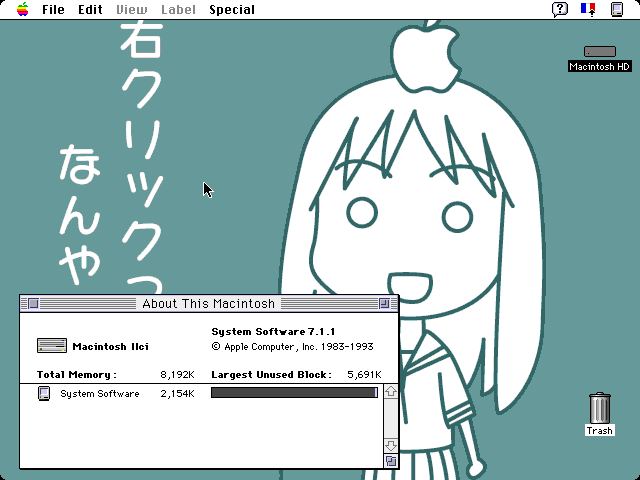Screen dimensions: 640x480
Task: Click the System Software 2,154K value
Action: (177, 393)
